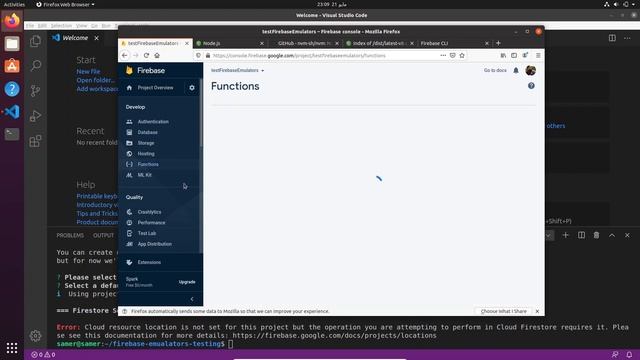Collapse Firebase sidebar with chevron
This screenshot has width=640, height=360.
tap(192, 299)
